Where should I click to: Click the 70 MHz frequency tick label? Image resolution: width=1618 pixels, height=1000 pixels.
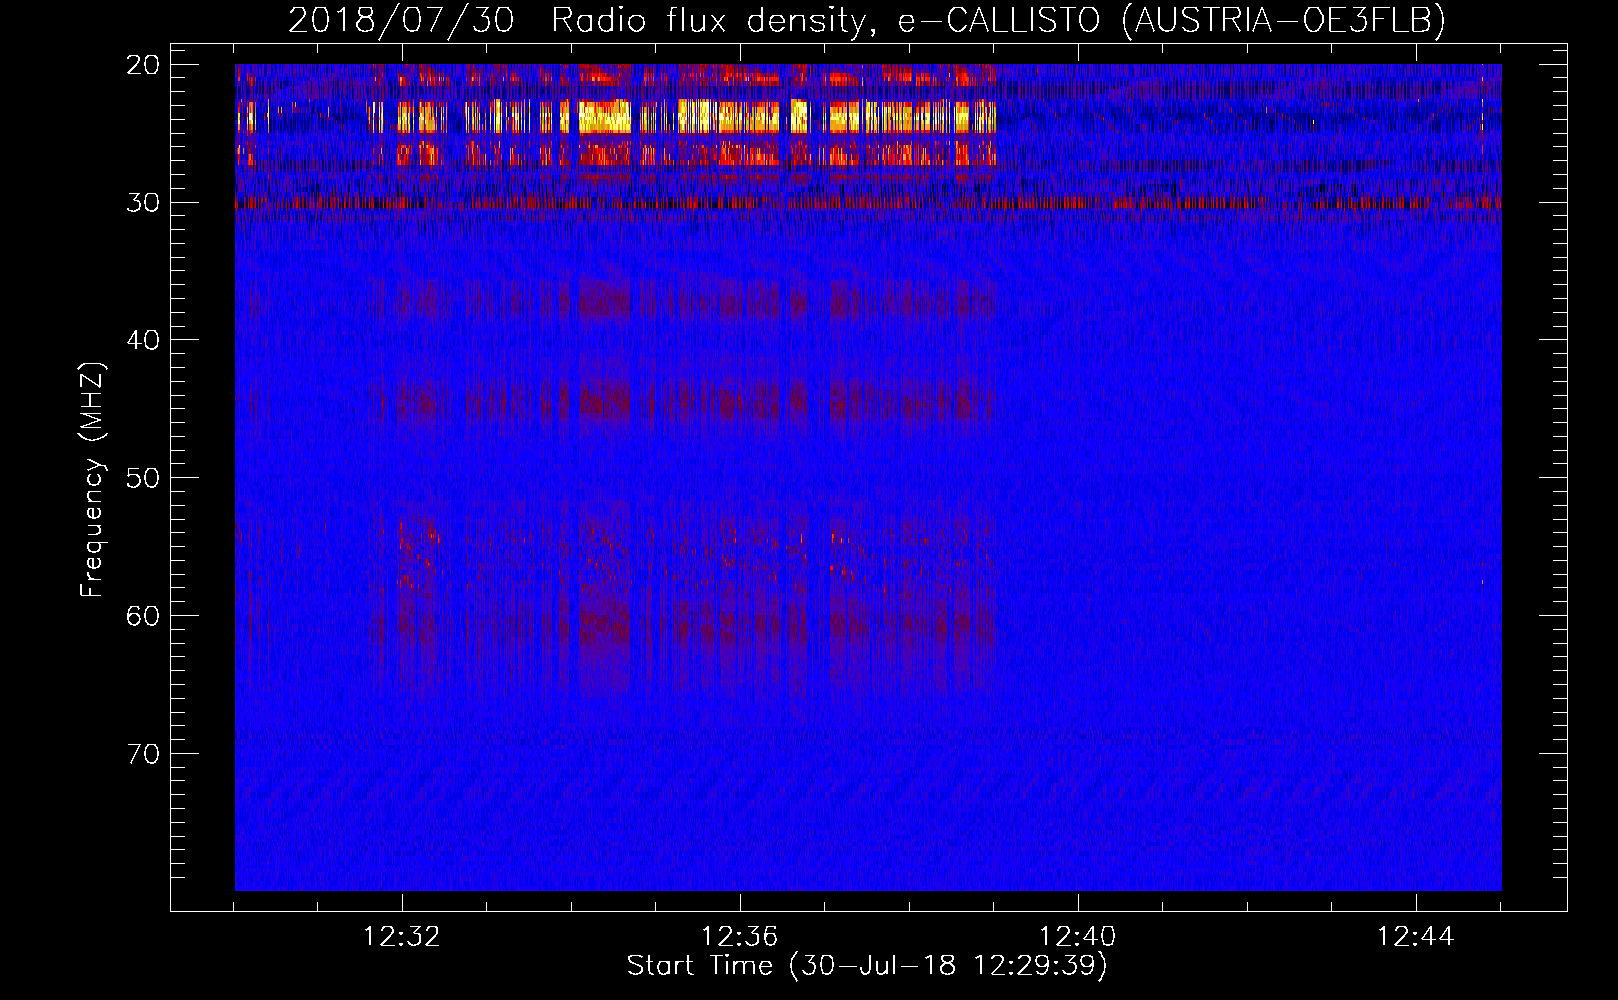(x=143, y=754)
